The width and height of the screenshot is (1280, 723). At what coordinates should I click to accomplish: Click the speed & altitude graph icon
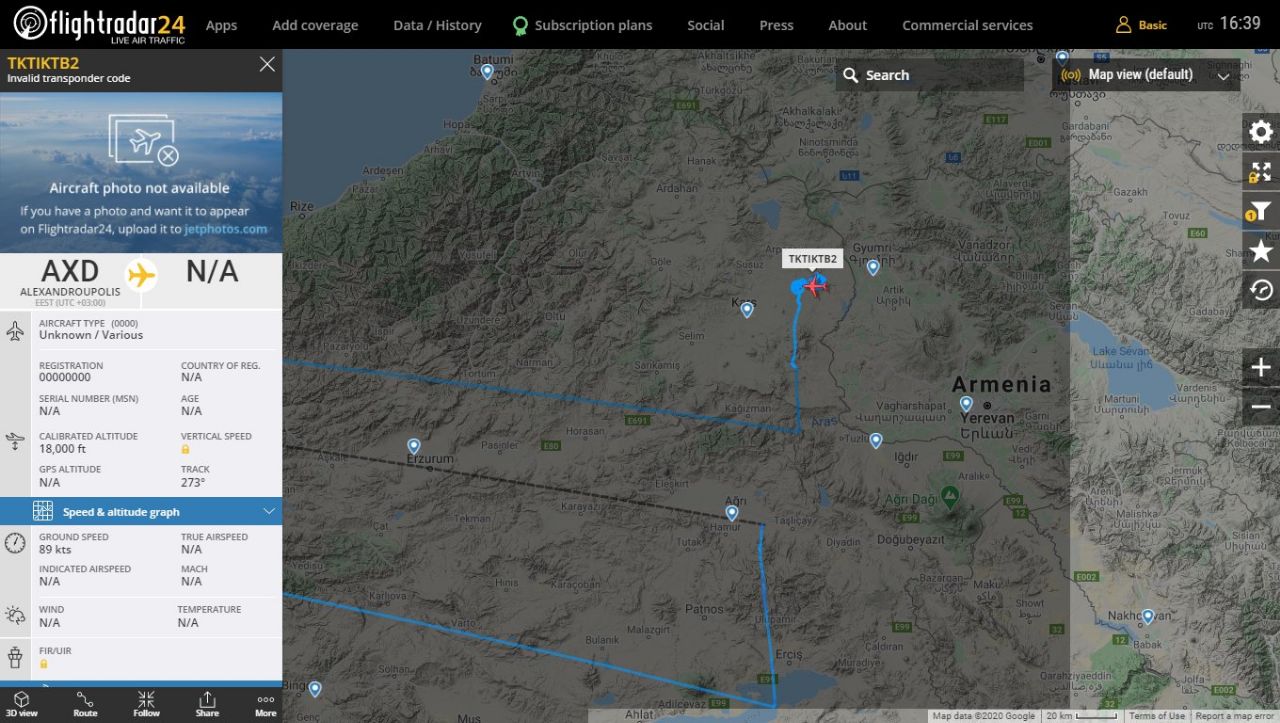pyautogui.click(x=42, y=511)
